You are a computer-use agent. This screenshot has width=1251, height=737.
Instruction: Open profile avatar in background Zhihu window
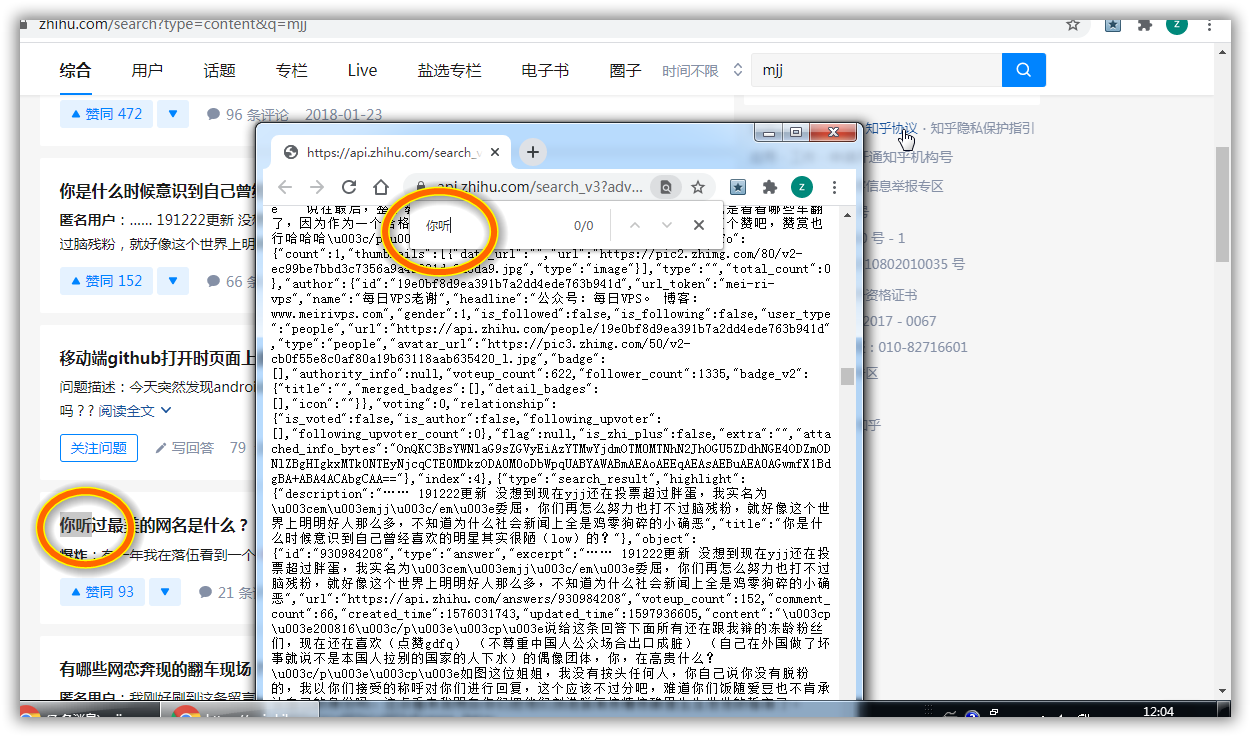[x=1177, y=24]
